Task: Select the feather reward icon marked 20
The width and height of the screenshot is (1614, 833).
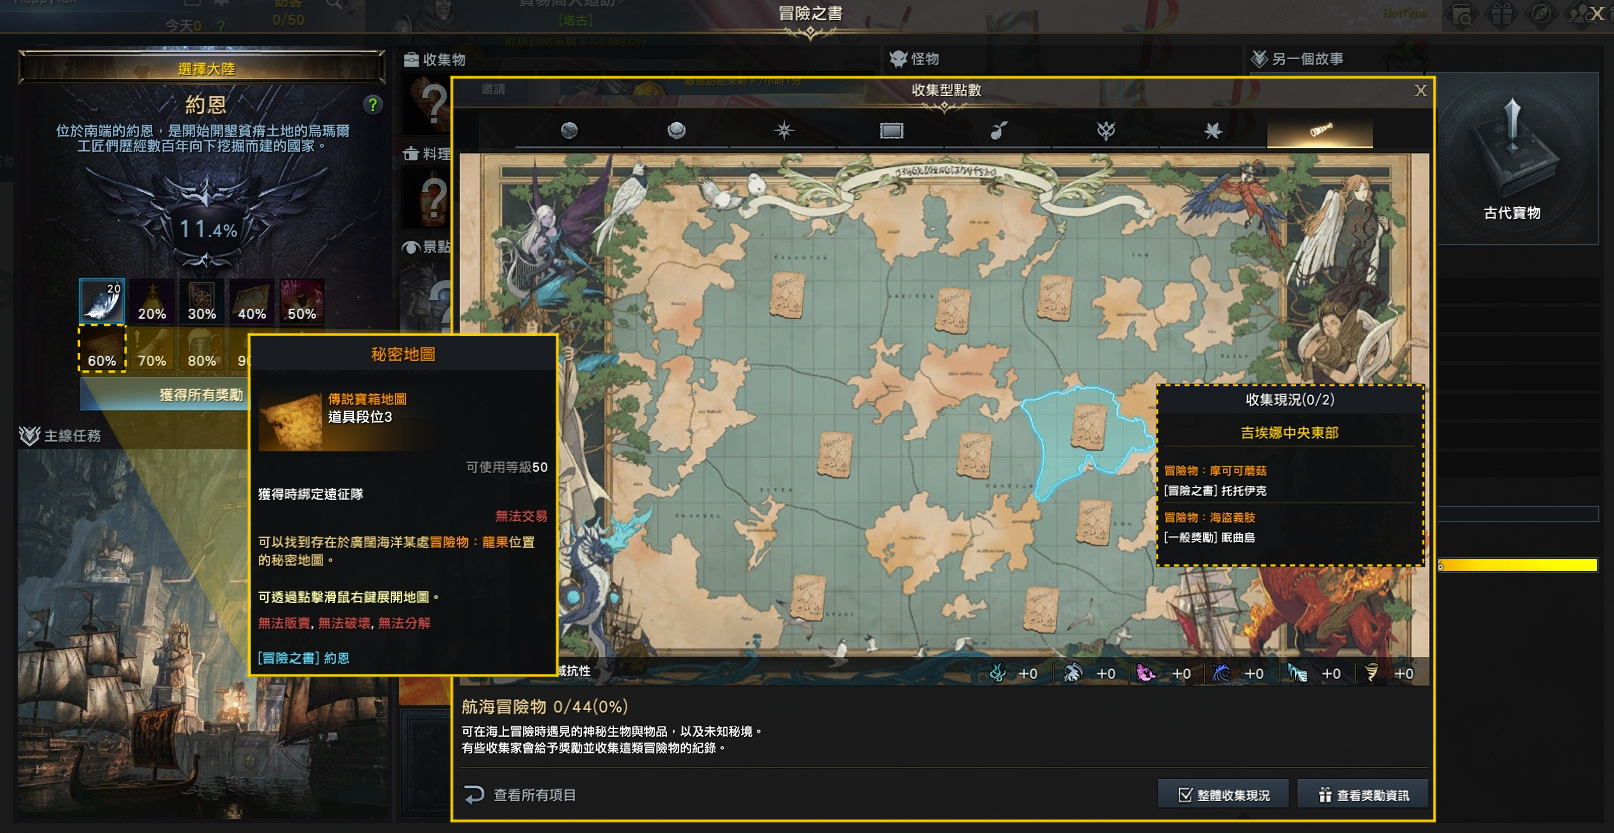Action: (102, 301)
